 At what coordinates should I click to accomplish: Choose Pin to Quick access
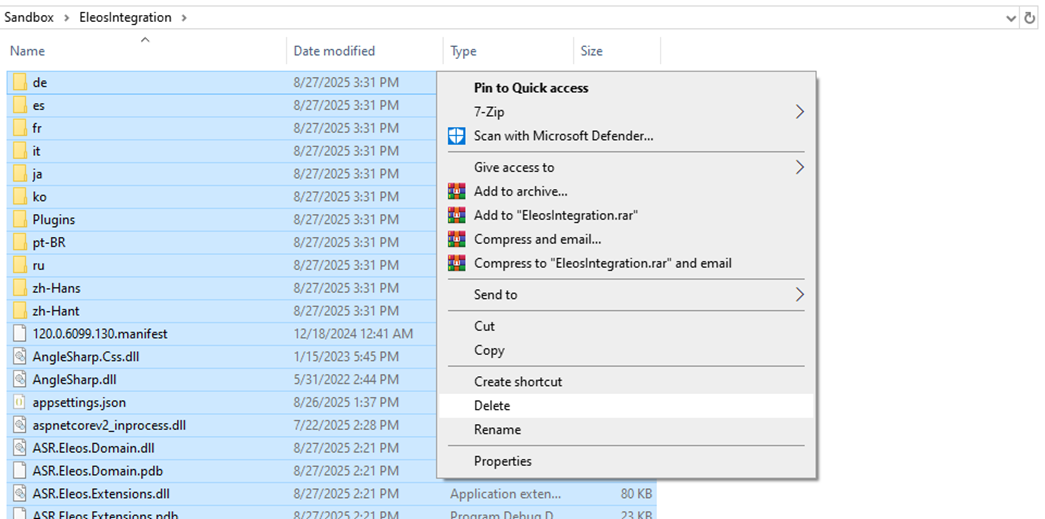(531, 88)
